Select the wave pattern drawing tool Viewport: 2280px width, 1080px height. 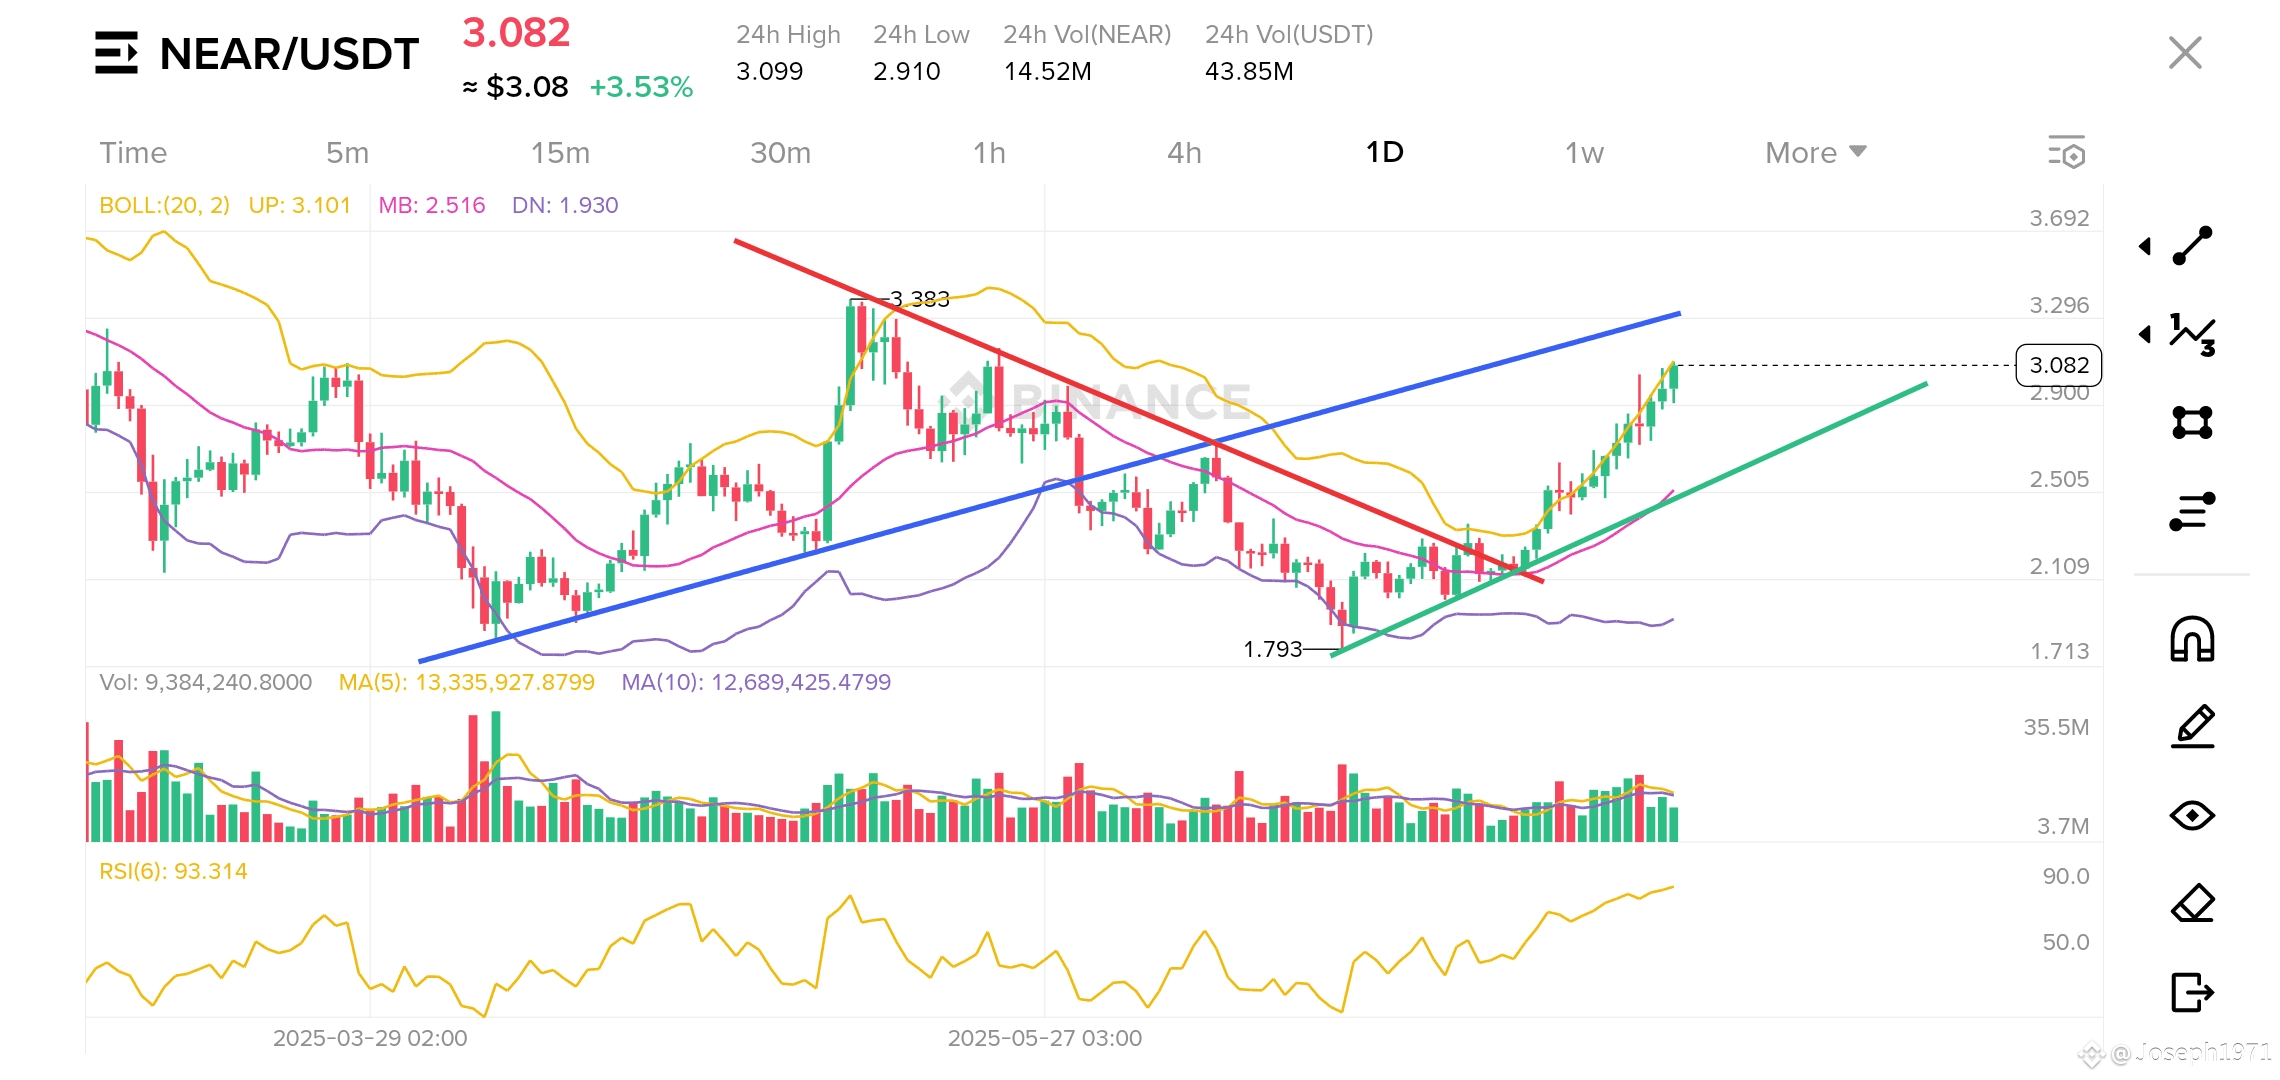(x=2192, y=334)
